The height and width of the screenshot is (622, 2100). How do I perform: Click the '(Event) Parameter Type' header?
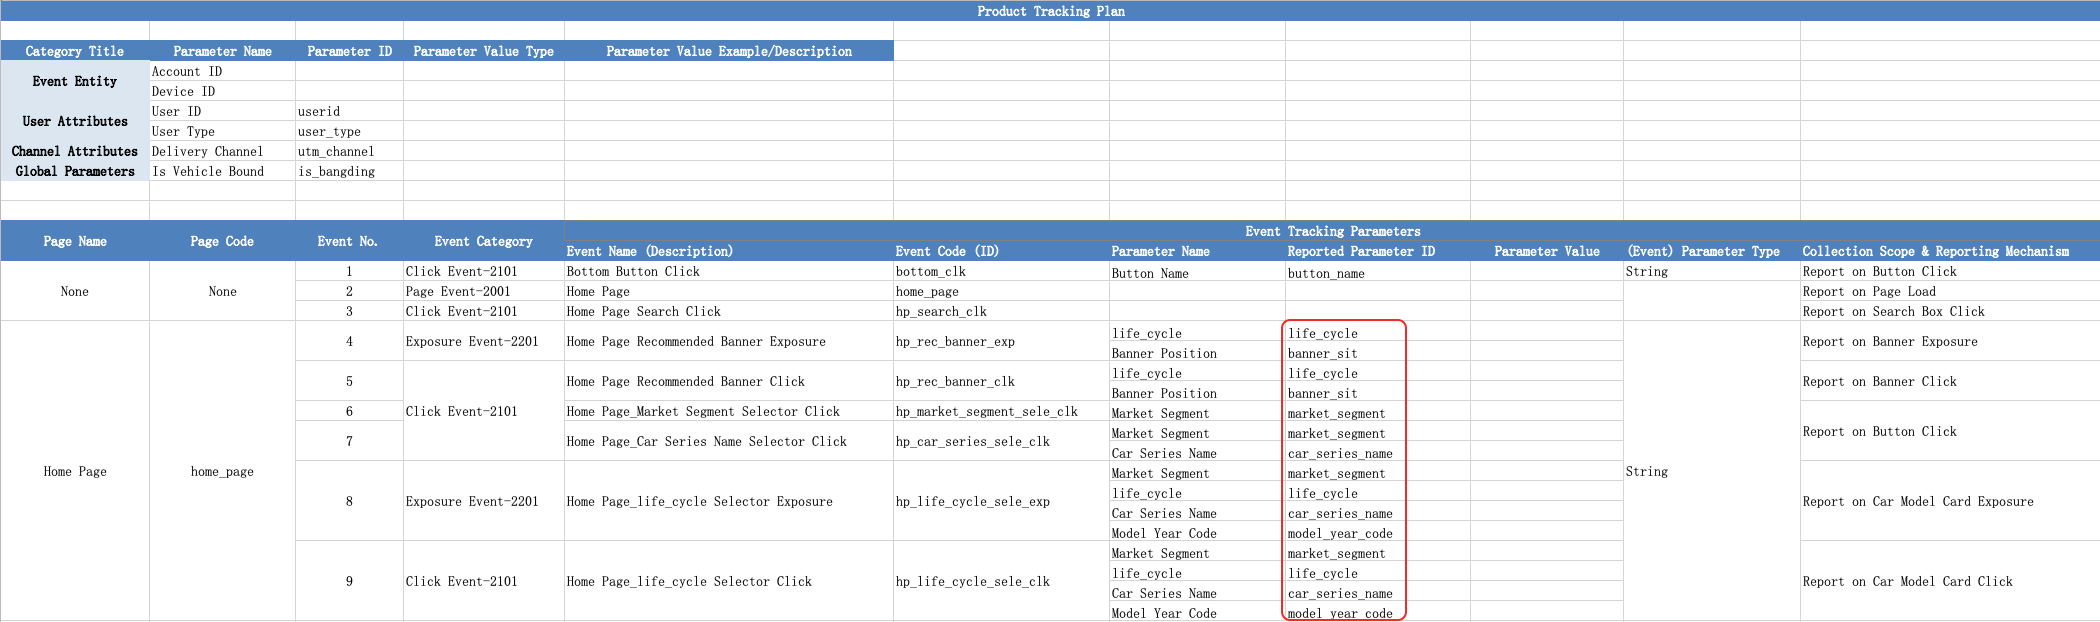click(x=1712, y=251)
